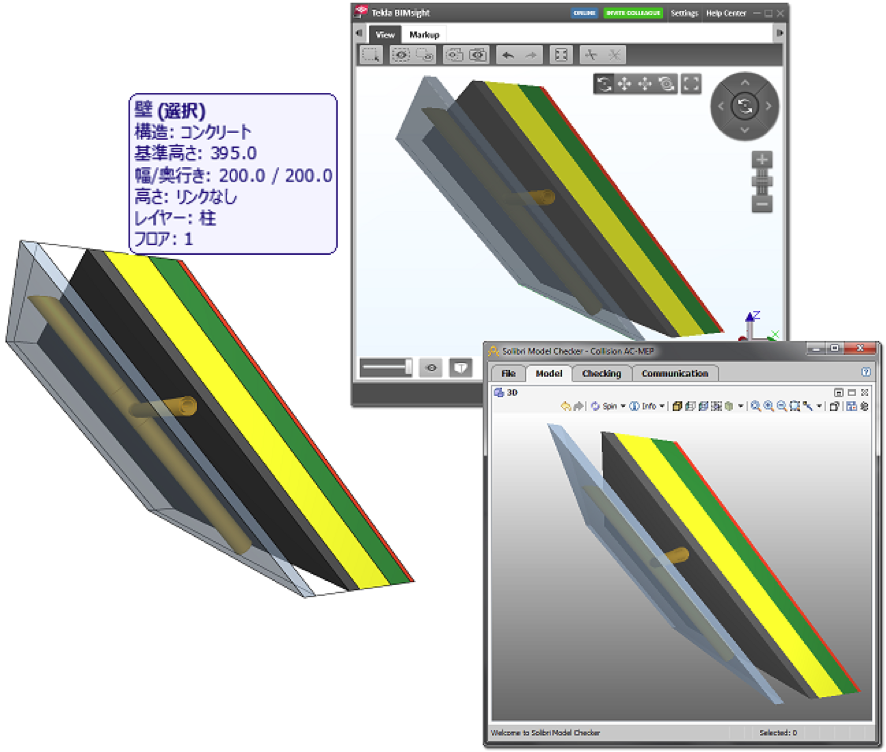Screen dimensions: 886x752
Task: Click the transparency slider below viewport
Action: point(387,368)
